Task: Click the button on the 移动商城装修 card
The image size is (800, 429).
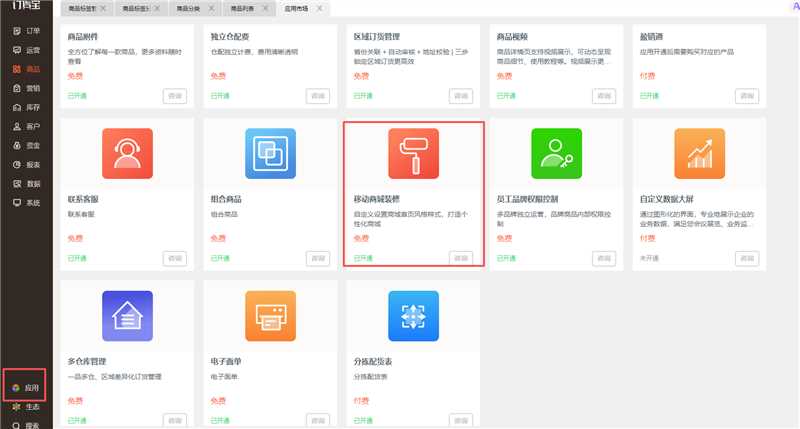Action: coord(461,259)
